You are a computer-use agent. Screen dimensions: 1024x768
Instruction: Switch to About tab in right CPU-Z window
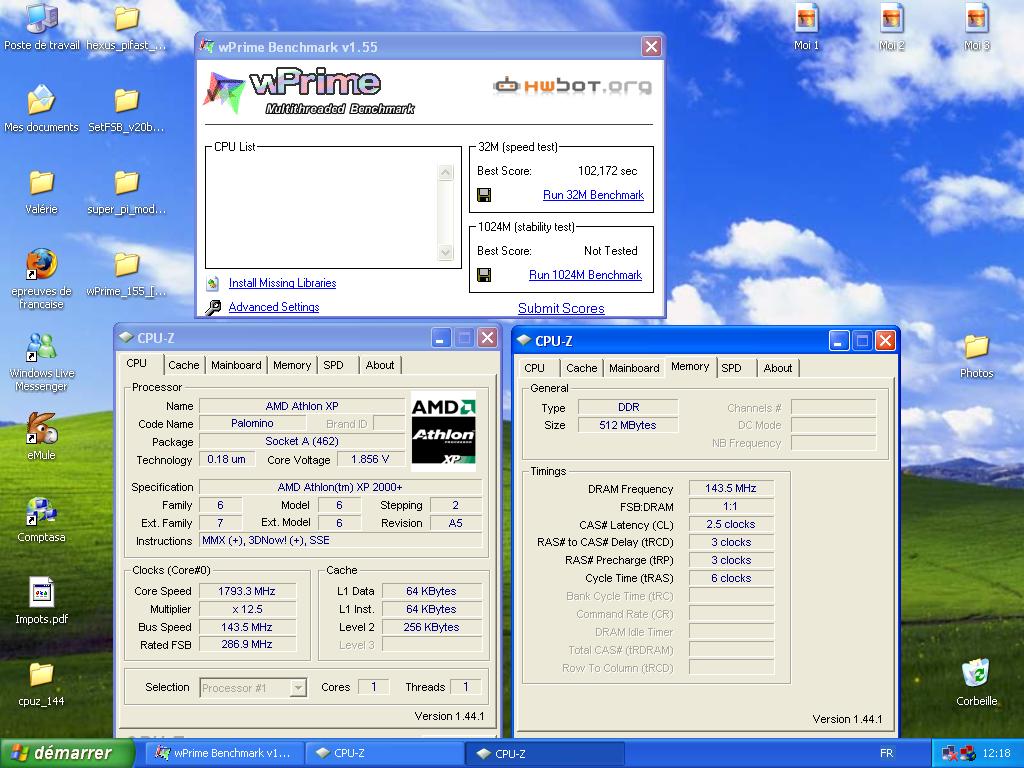pyautogui.click(x=778, y=368)
